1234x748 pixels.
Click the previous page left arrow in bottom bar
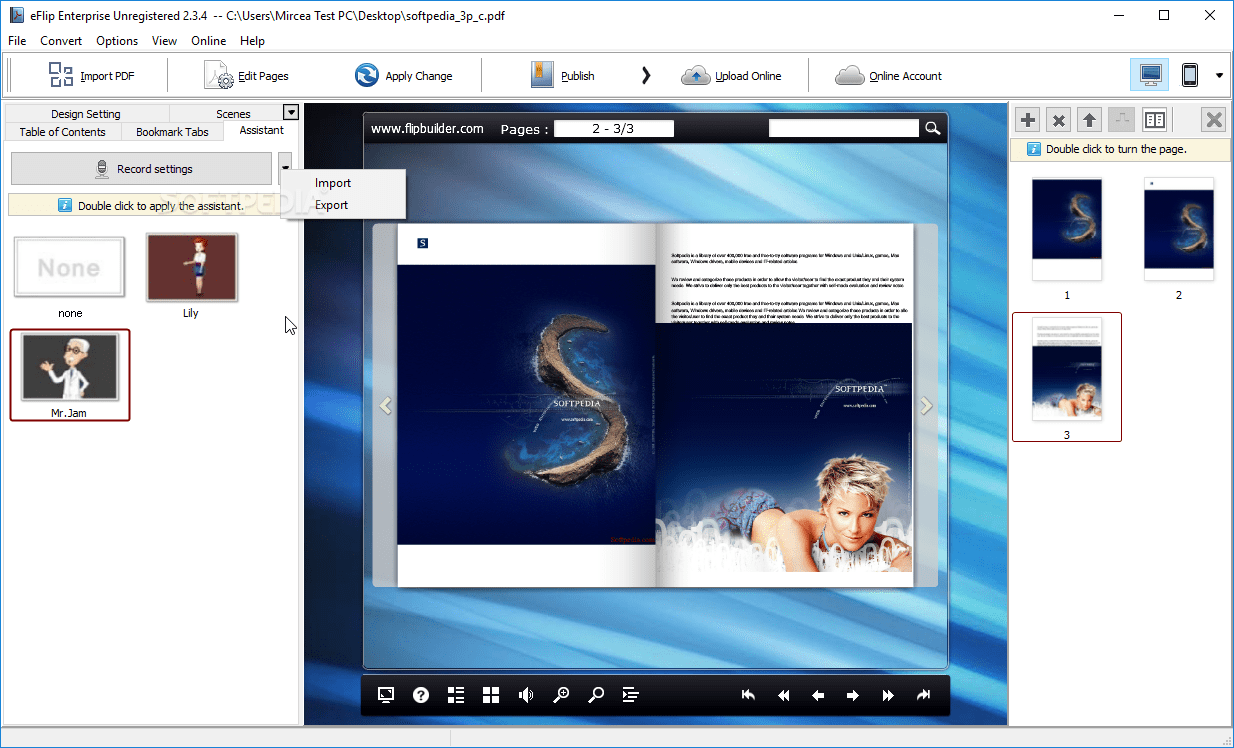(818, 695)
